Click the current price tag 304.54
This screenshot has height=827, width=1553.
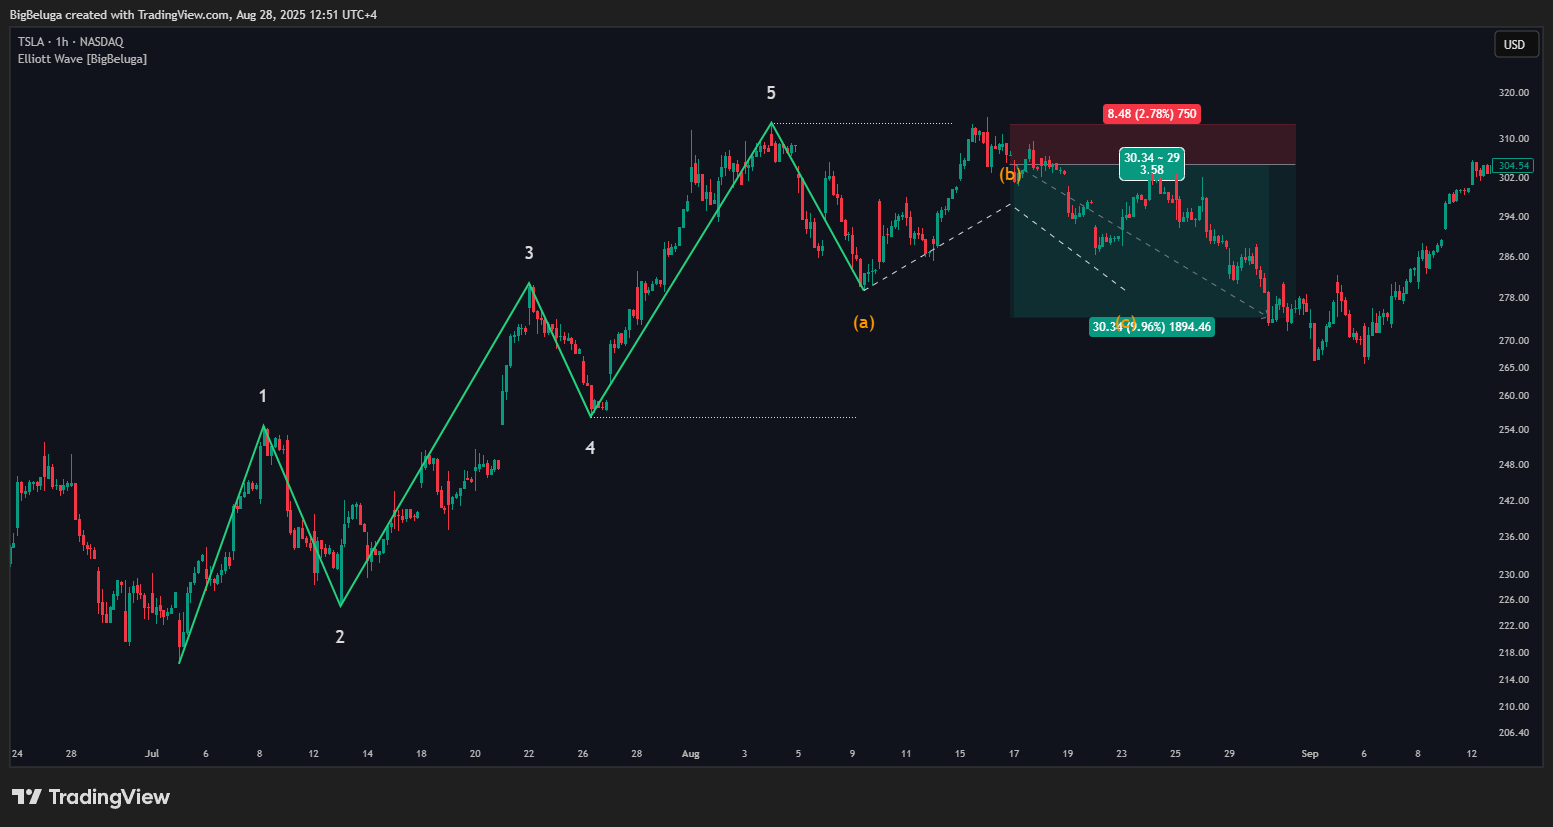coord(1513,166)
